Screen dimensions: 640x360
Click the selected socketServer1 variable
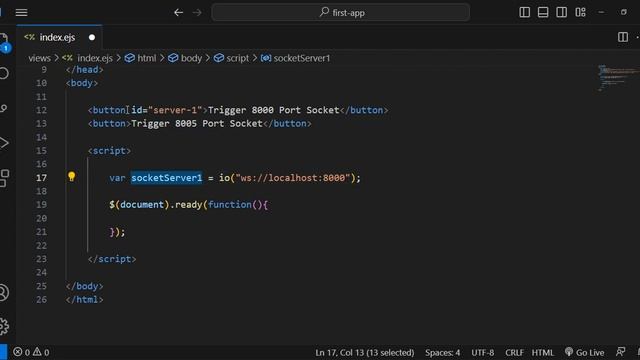(167, 178)
